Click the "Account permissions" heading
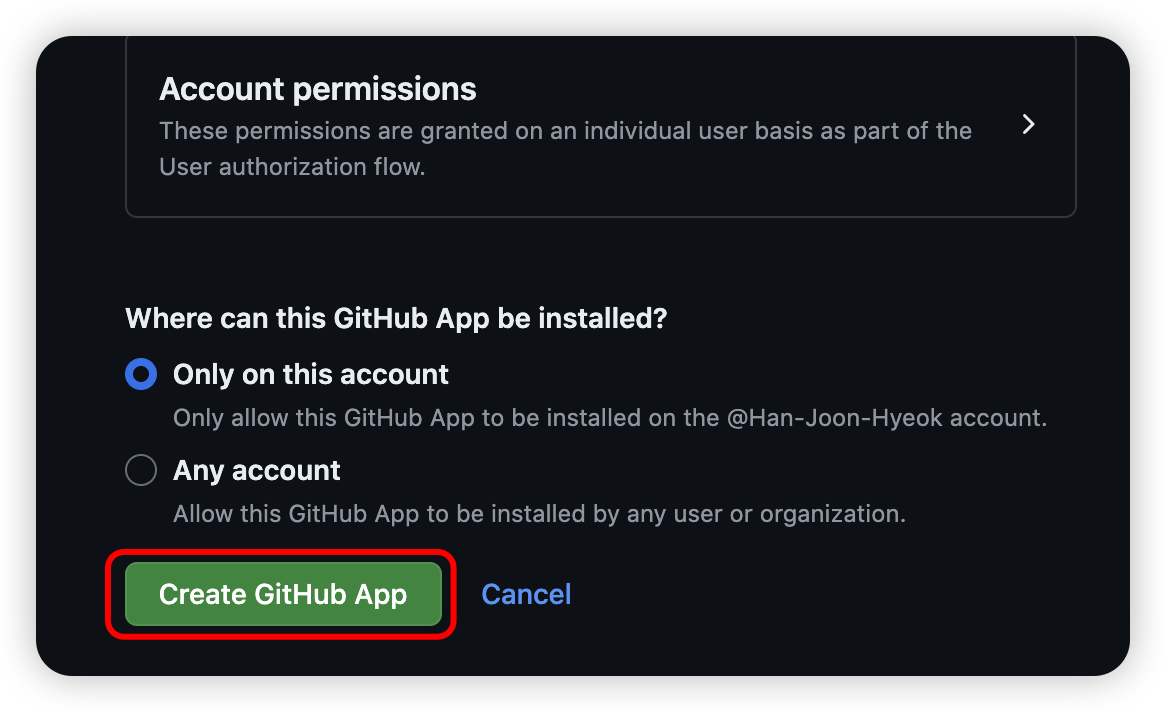The width and height of the screenshot is (1166, 712). [317, 89]
